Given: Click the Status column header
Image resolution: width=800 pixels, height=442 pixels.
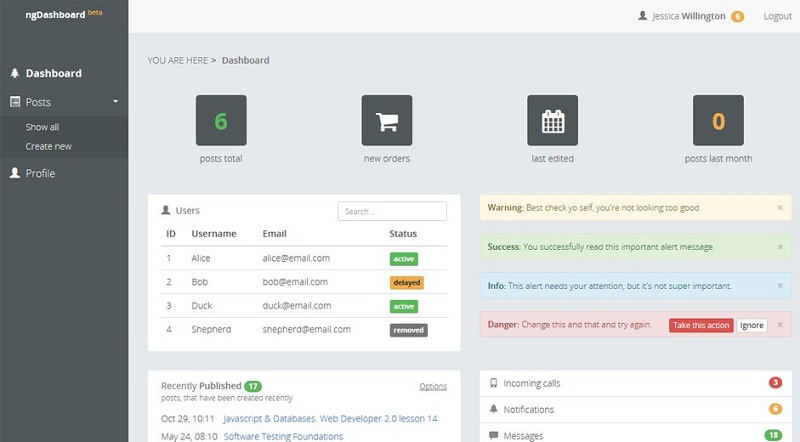Looking at the screenshot, I should tap(403, 234).
